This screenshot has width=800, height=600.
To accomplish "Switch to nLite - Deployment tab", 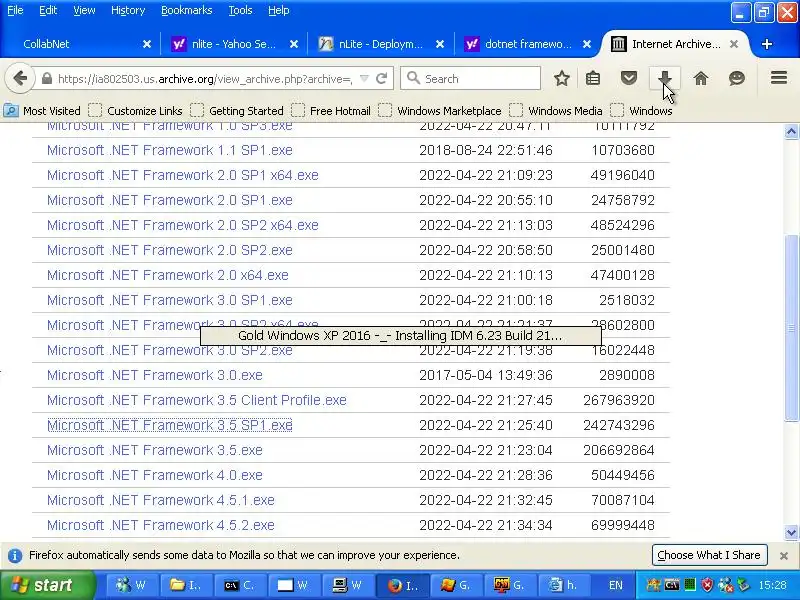I will click(x=380, y=44).
